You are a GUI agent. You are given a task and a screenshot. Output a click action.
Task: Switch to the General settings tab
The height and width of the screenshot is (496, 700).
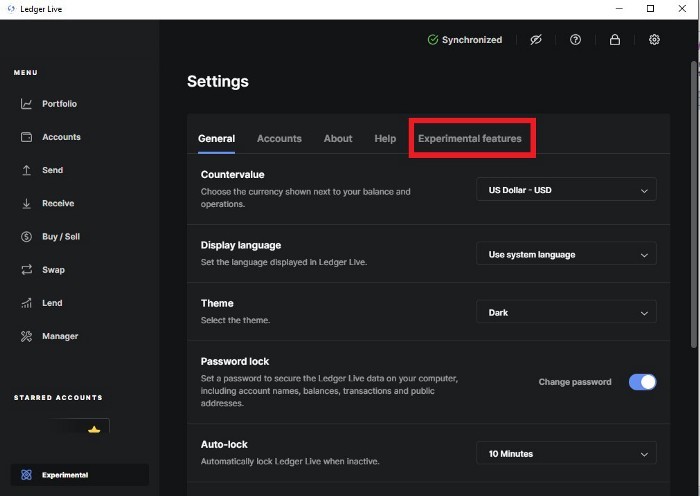click(217, 138)
